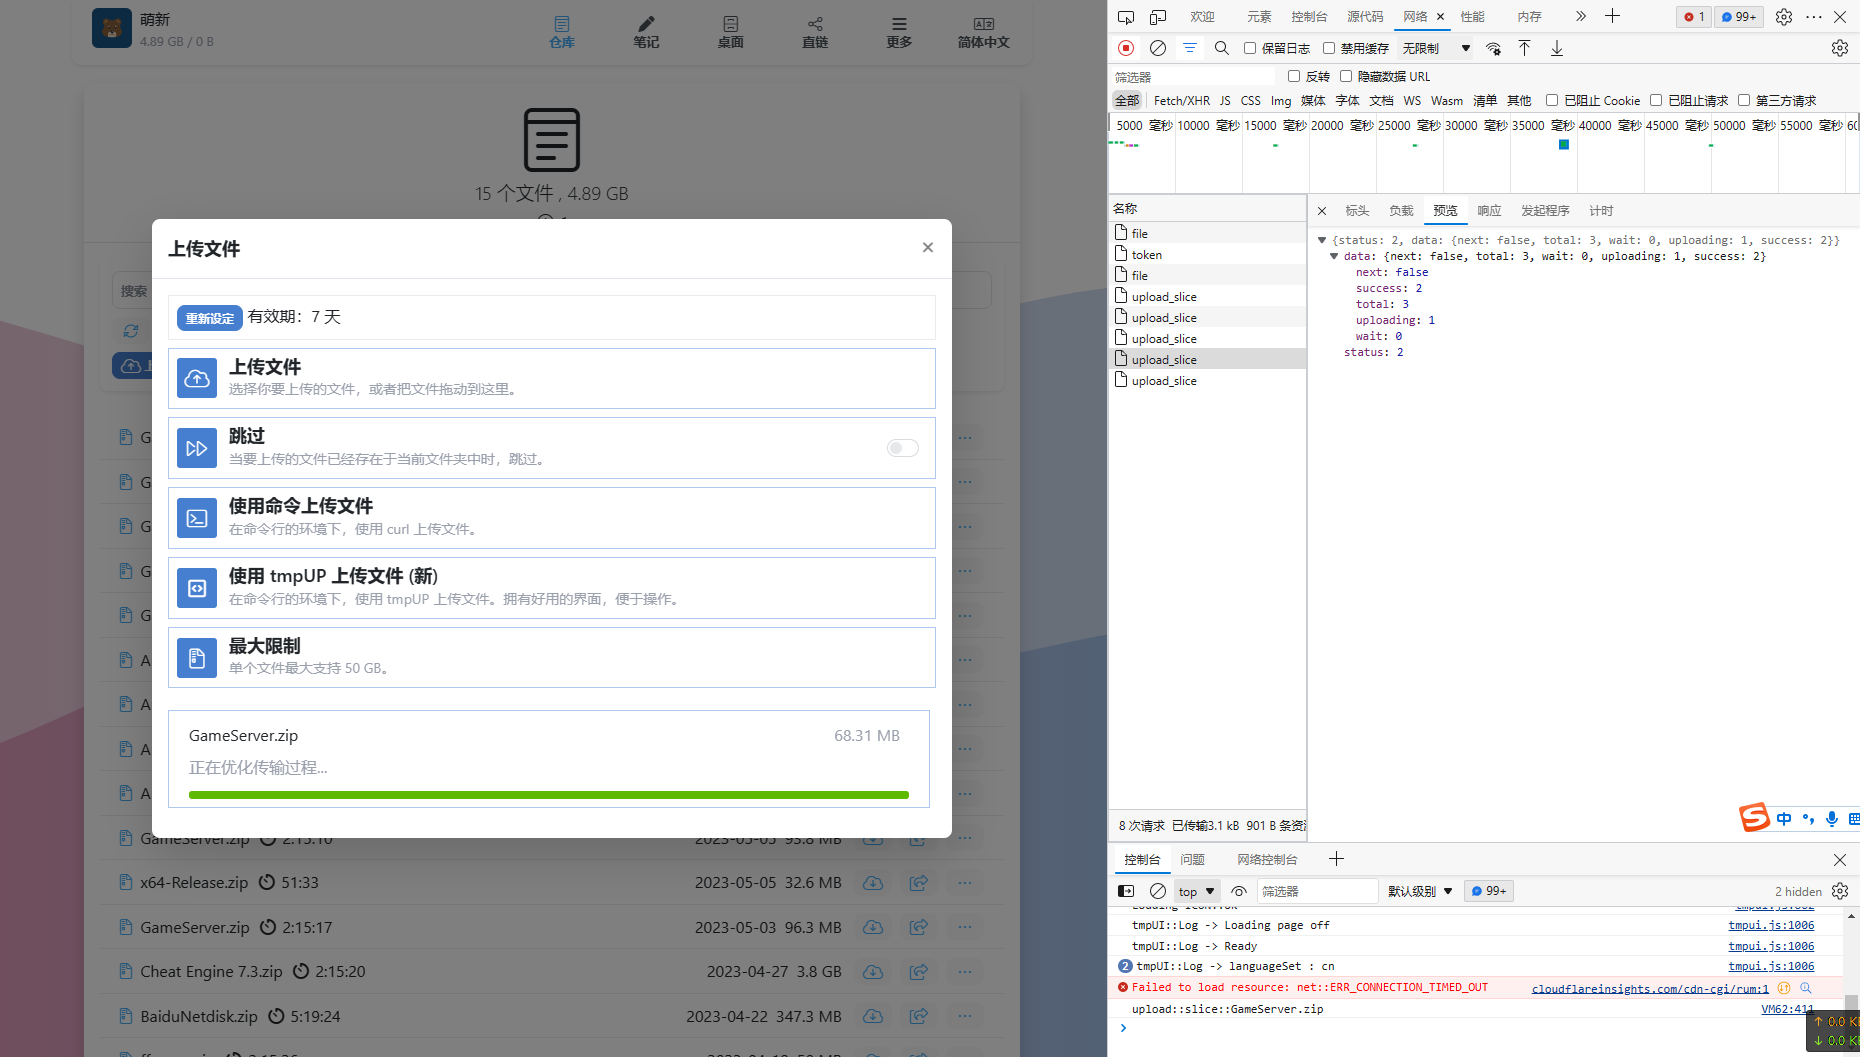Switch language via 简体中文 nav item

coord(984,31)
